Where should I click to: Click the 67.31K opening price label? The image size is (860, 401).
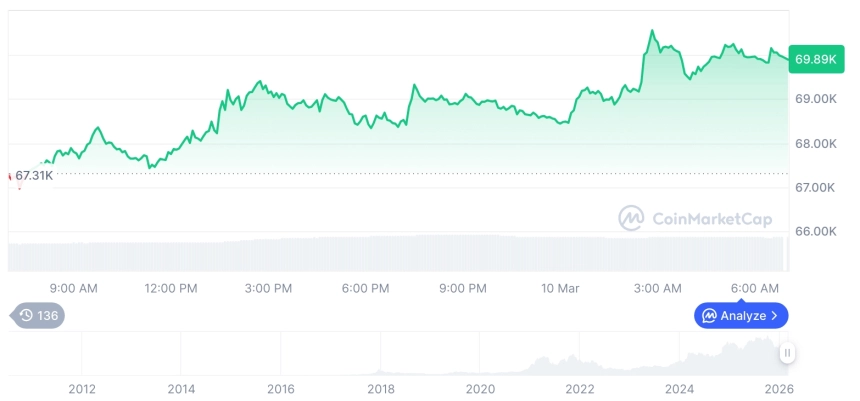coord(34,176)
